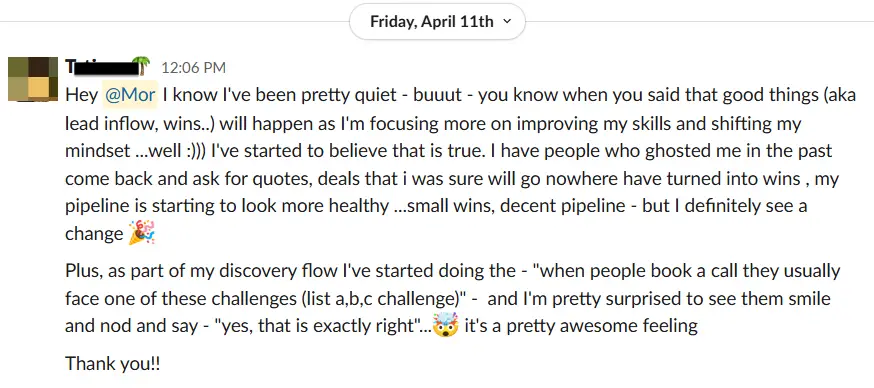
Task: Click the word "Hey" starting the message
Action: [81, 95]
